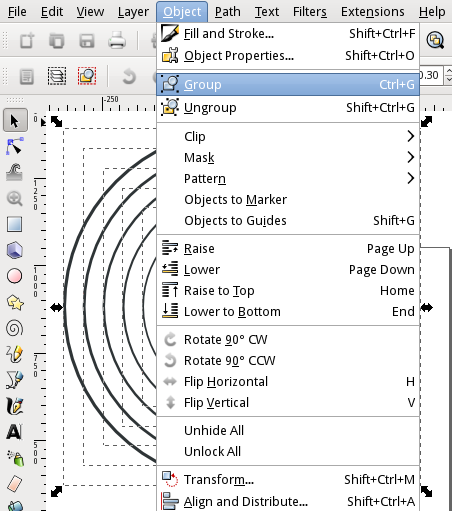Open the File menu
Image resolution: width=452 pixels, height=511 pixels.
(17, 12)
